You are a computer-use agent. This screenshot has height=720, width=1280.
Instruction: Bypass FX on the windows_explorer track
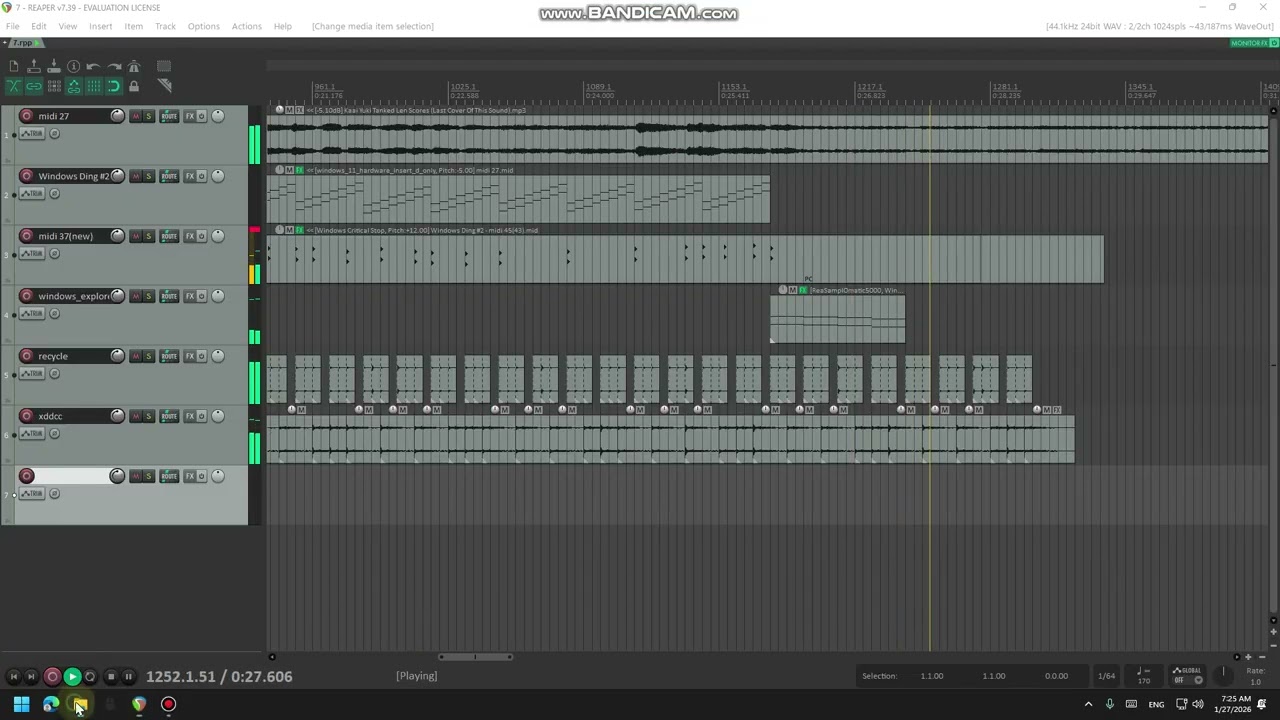pos(202,296)
